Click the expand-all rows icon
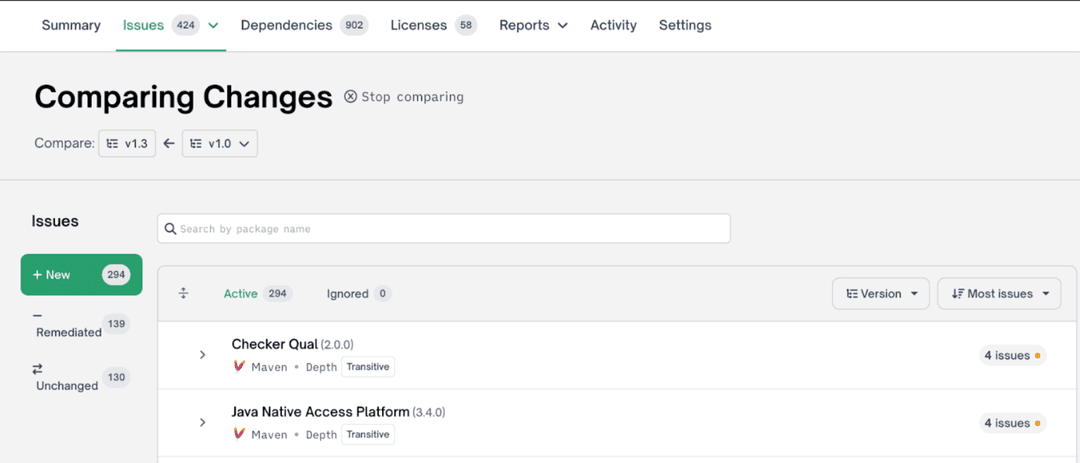Image resolution: width=1080 pixels, height=463 pixels. [x=183, y=293]
